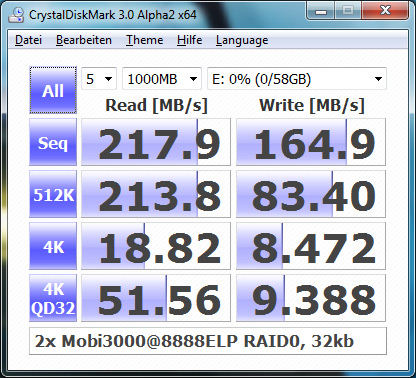Image resolution: width=416 pixels, height=378 pixels.
Task: Click the Read [MB/s] column header
Action: pos(156,105)
